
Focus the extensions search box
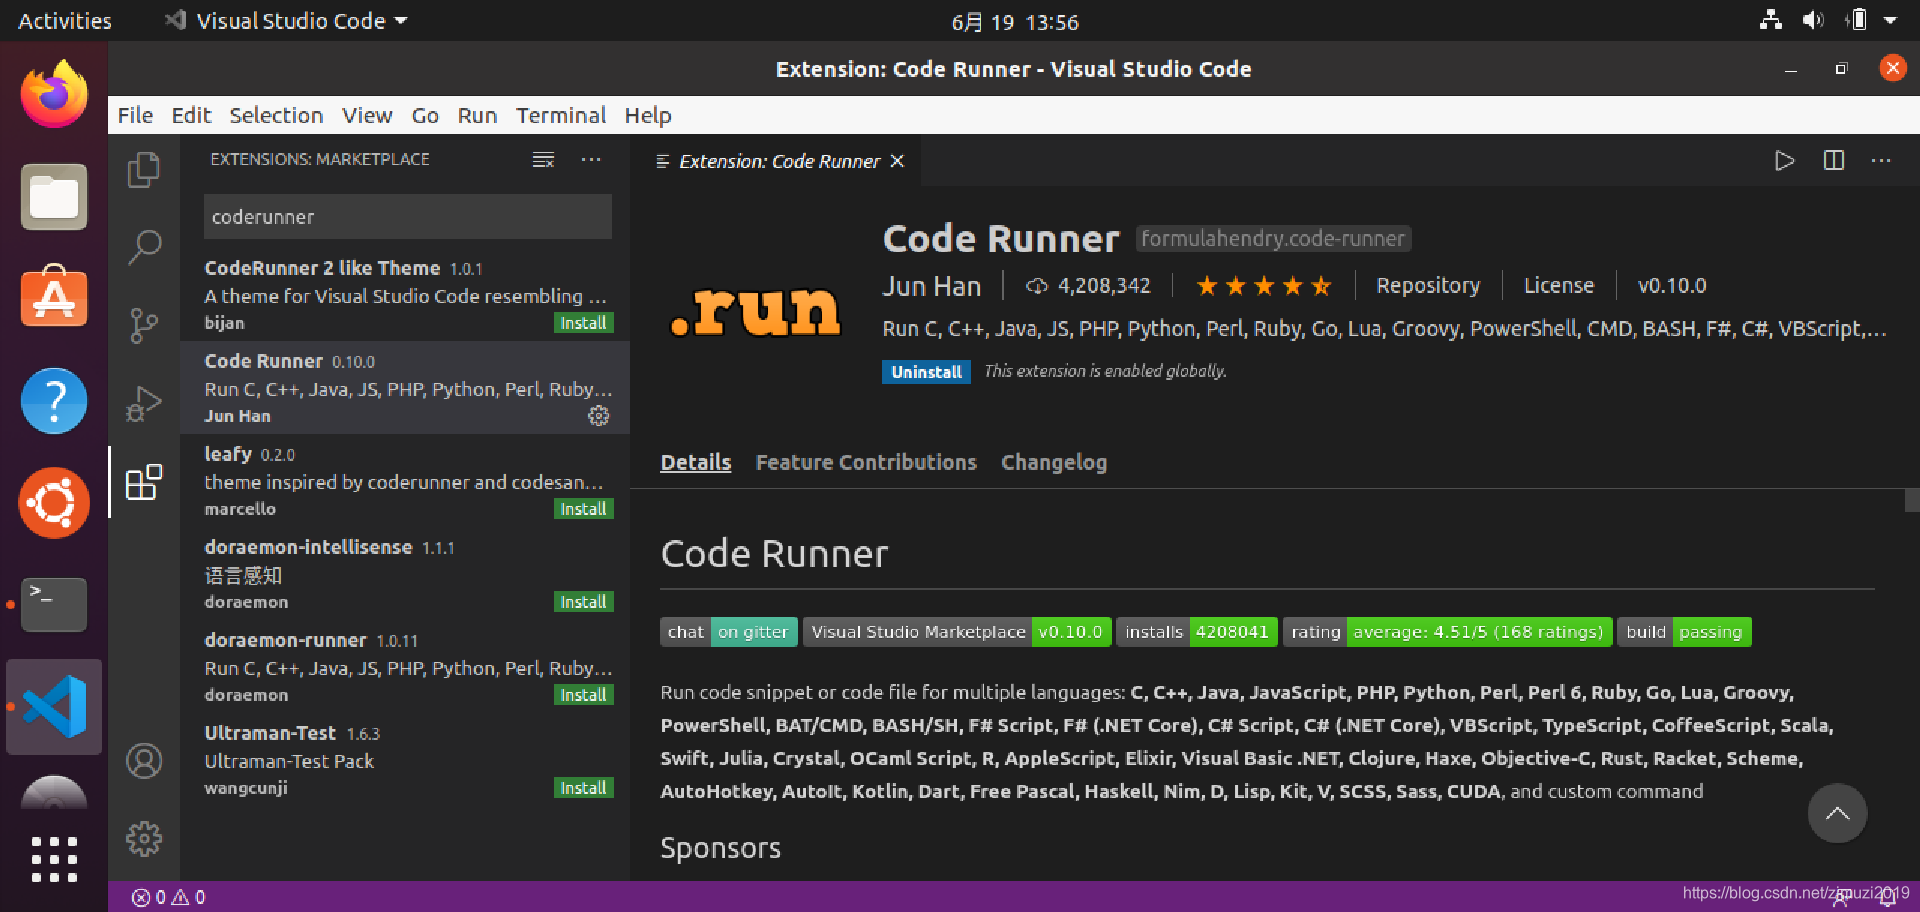408,217
